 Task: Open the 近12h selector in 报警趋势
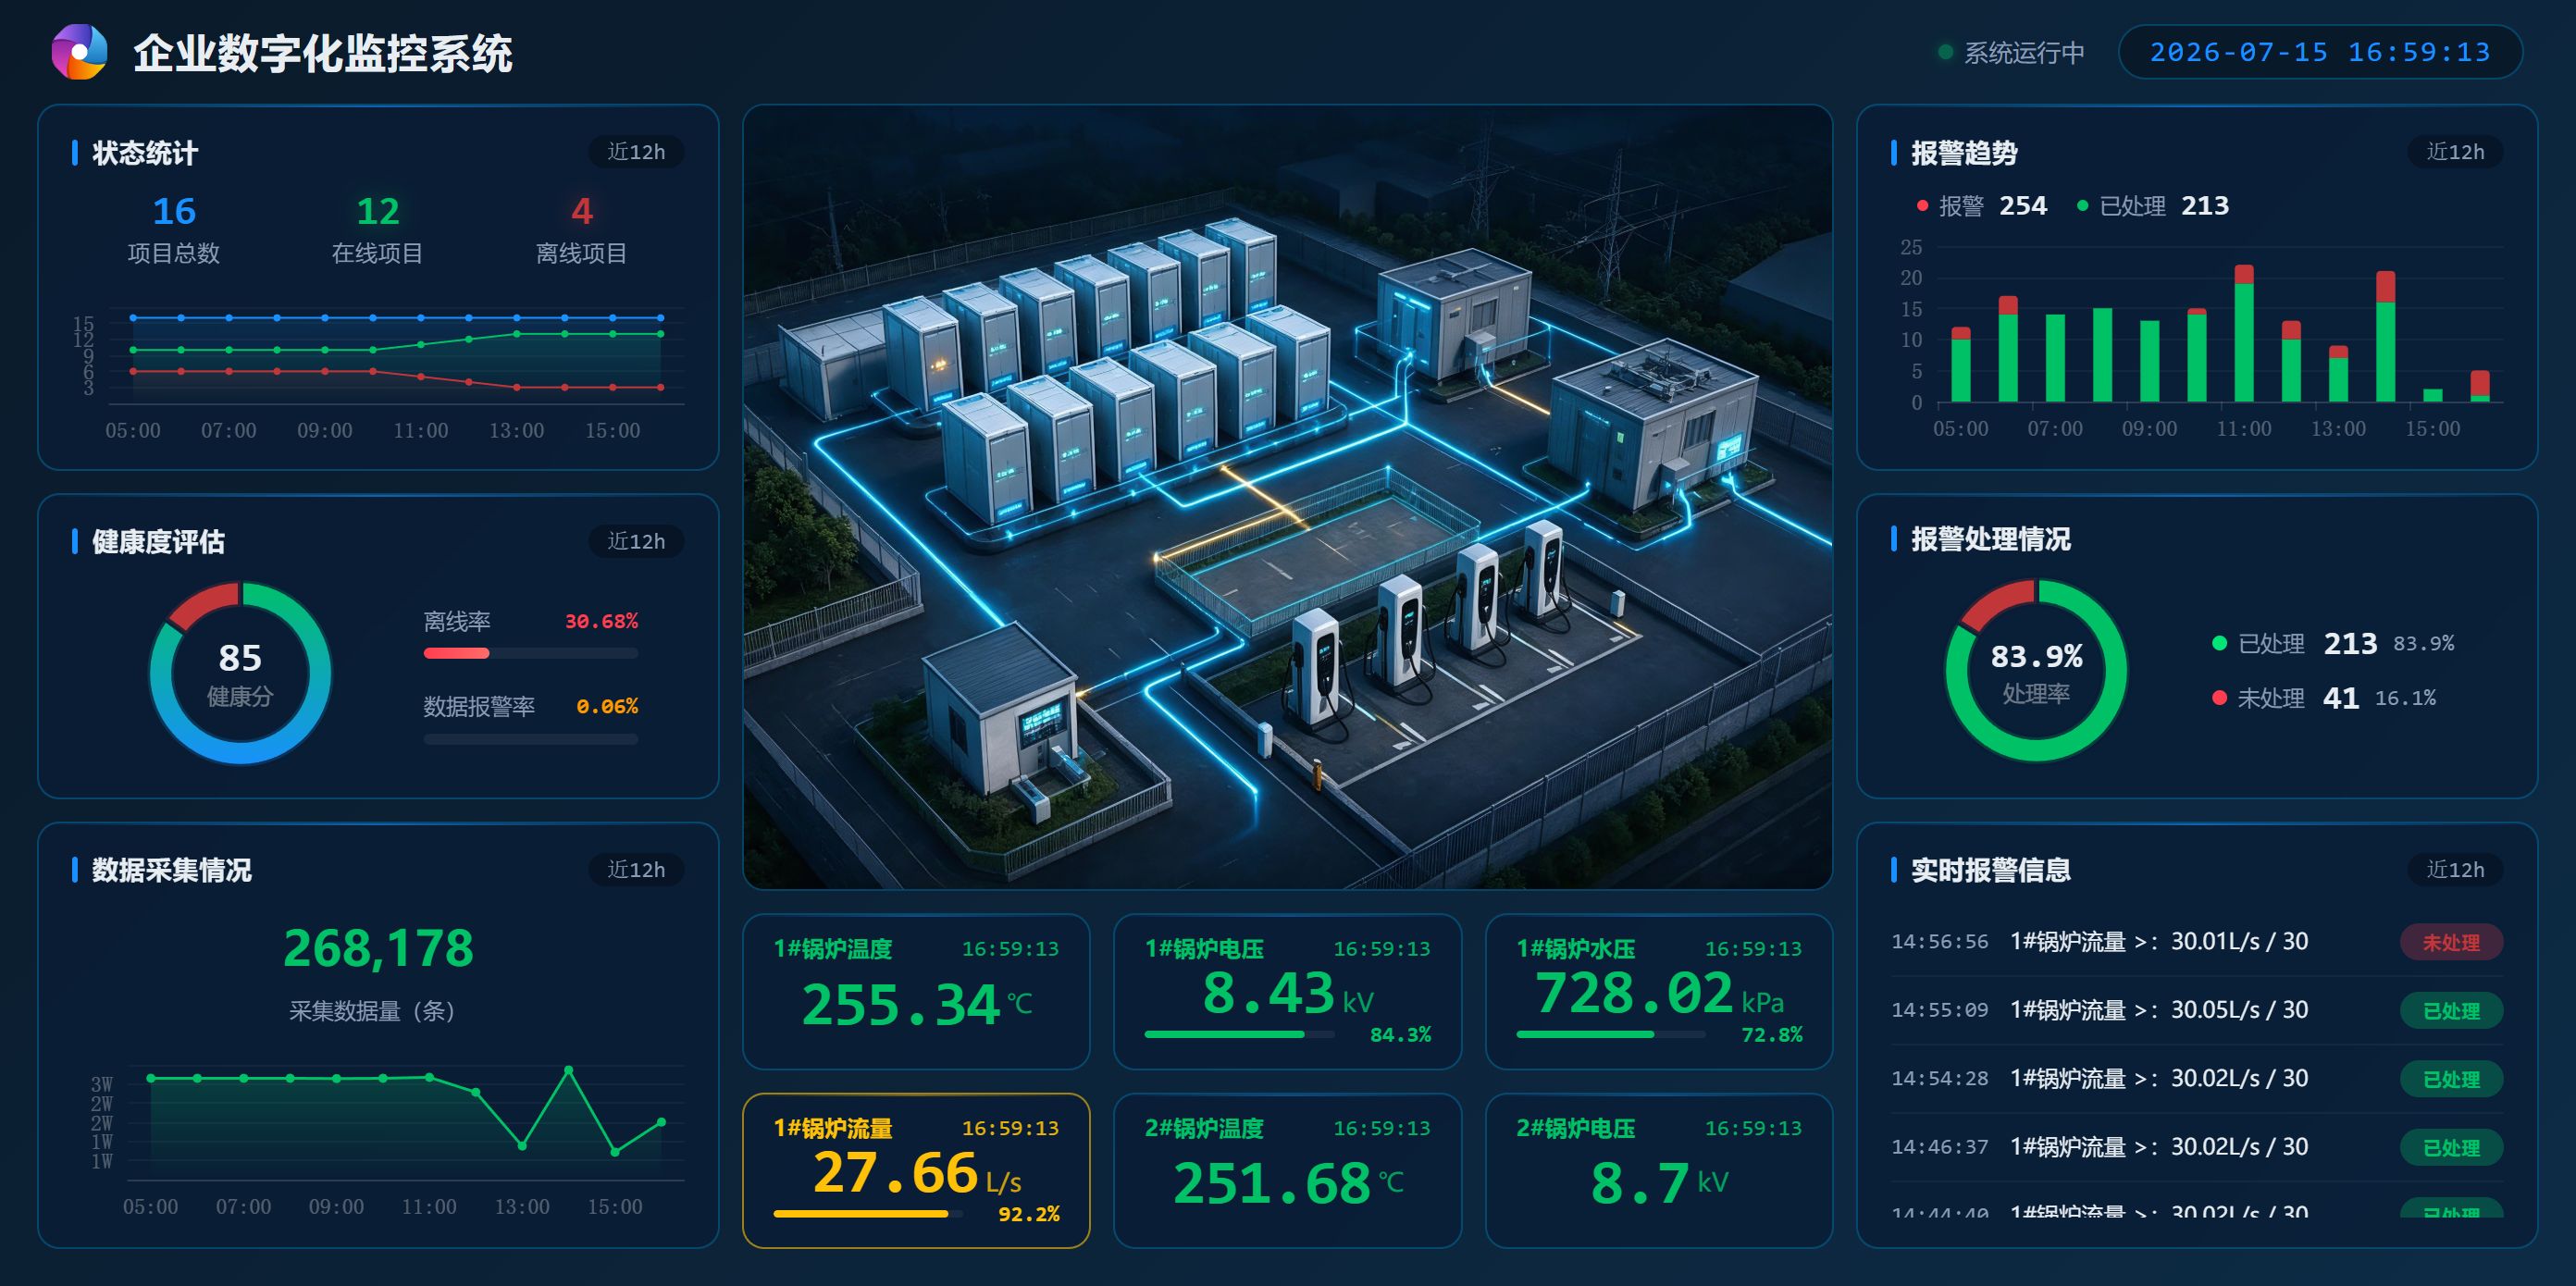click(2455, 152)
